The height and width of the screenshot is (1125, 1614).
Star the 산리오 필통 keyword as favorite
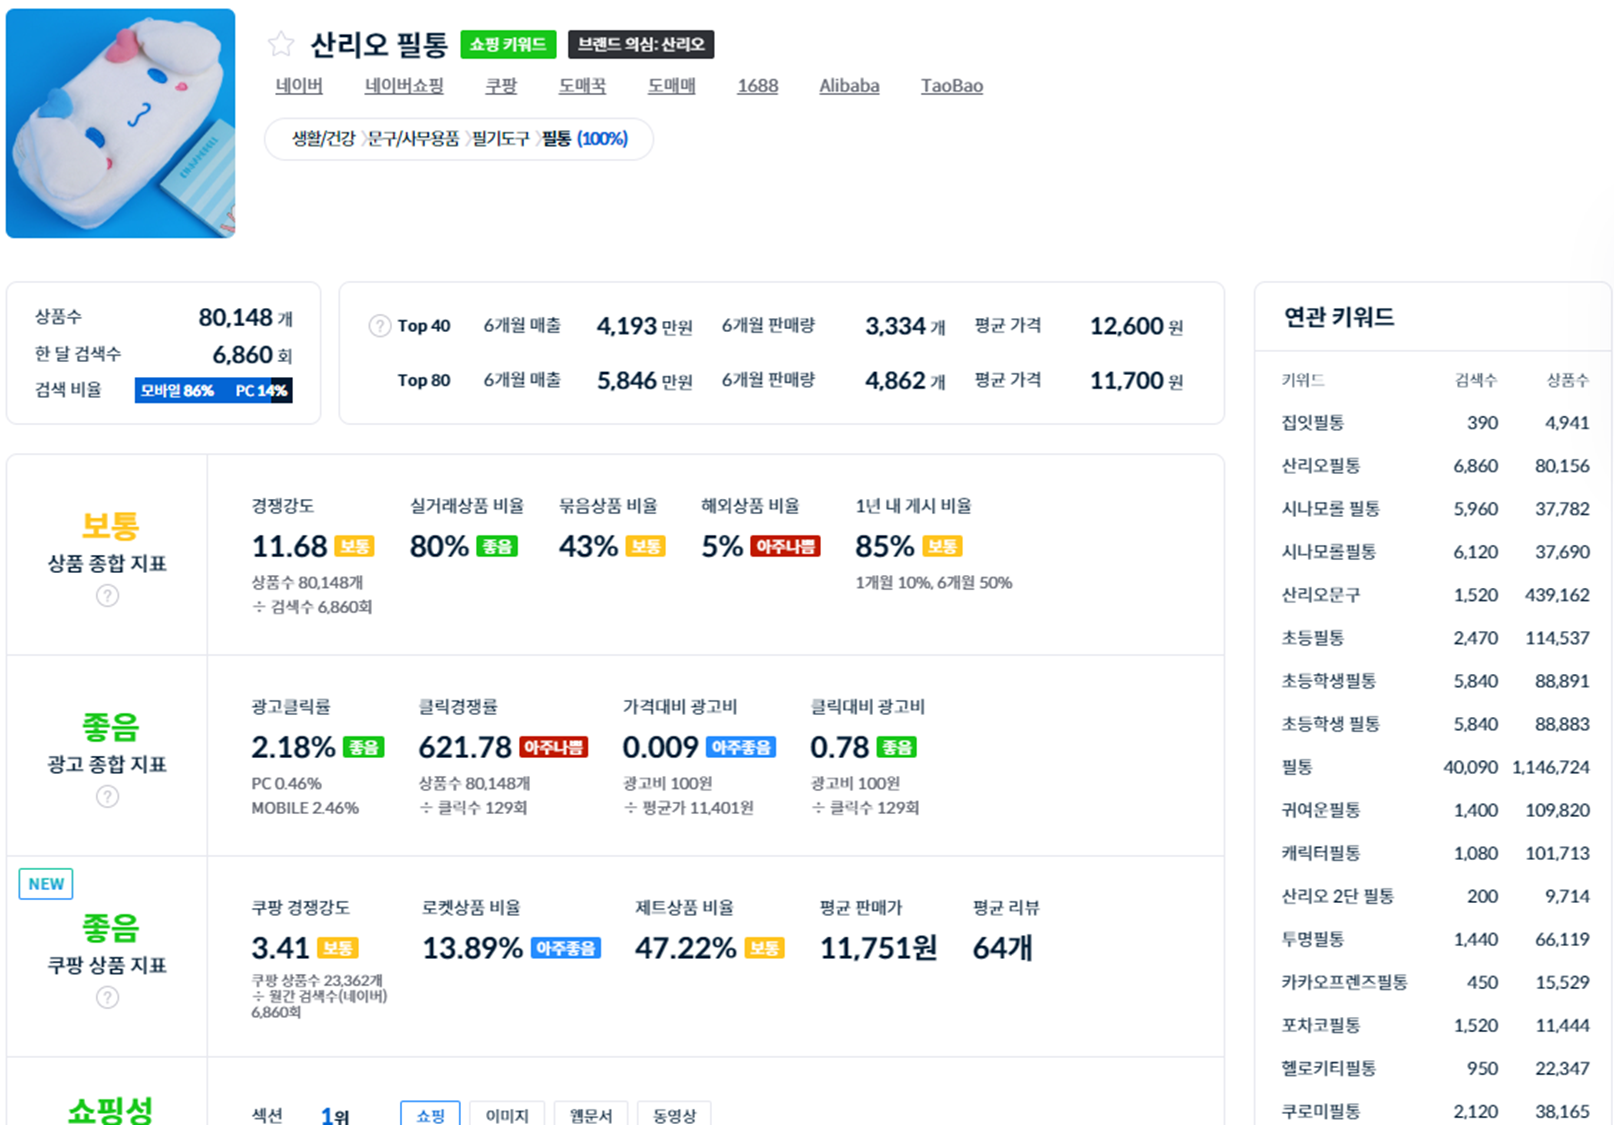click(281, 44)
